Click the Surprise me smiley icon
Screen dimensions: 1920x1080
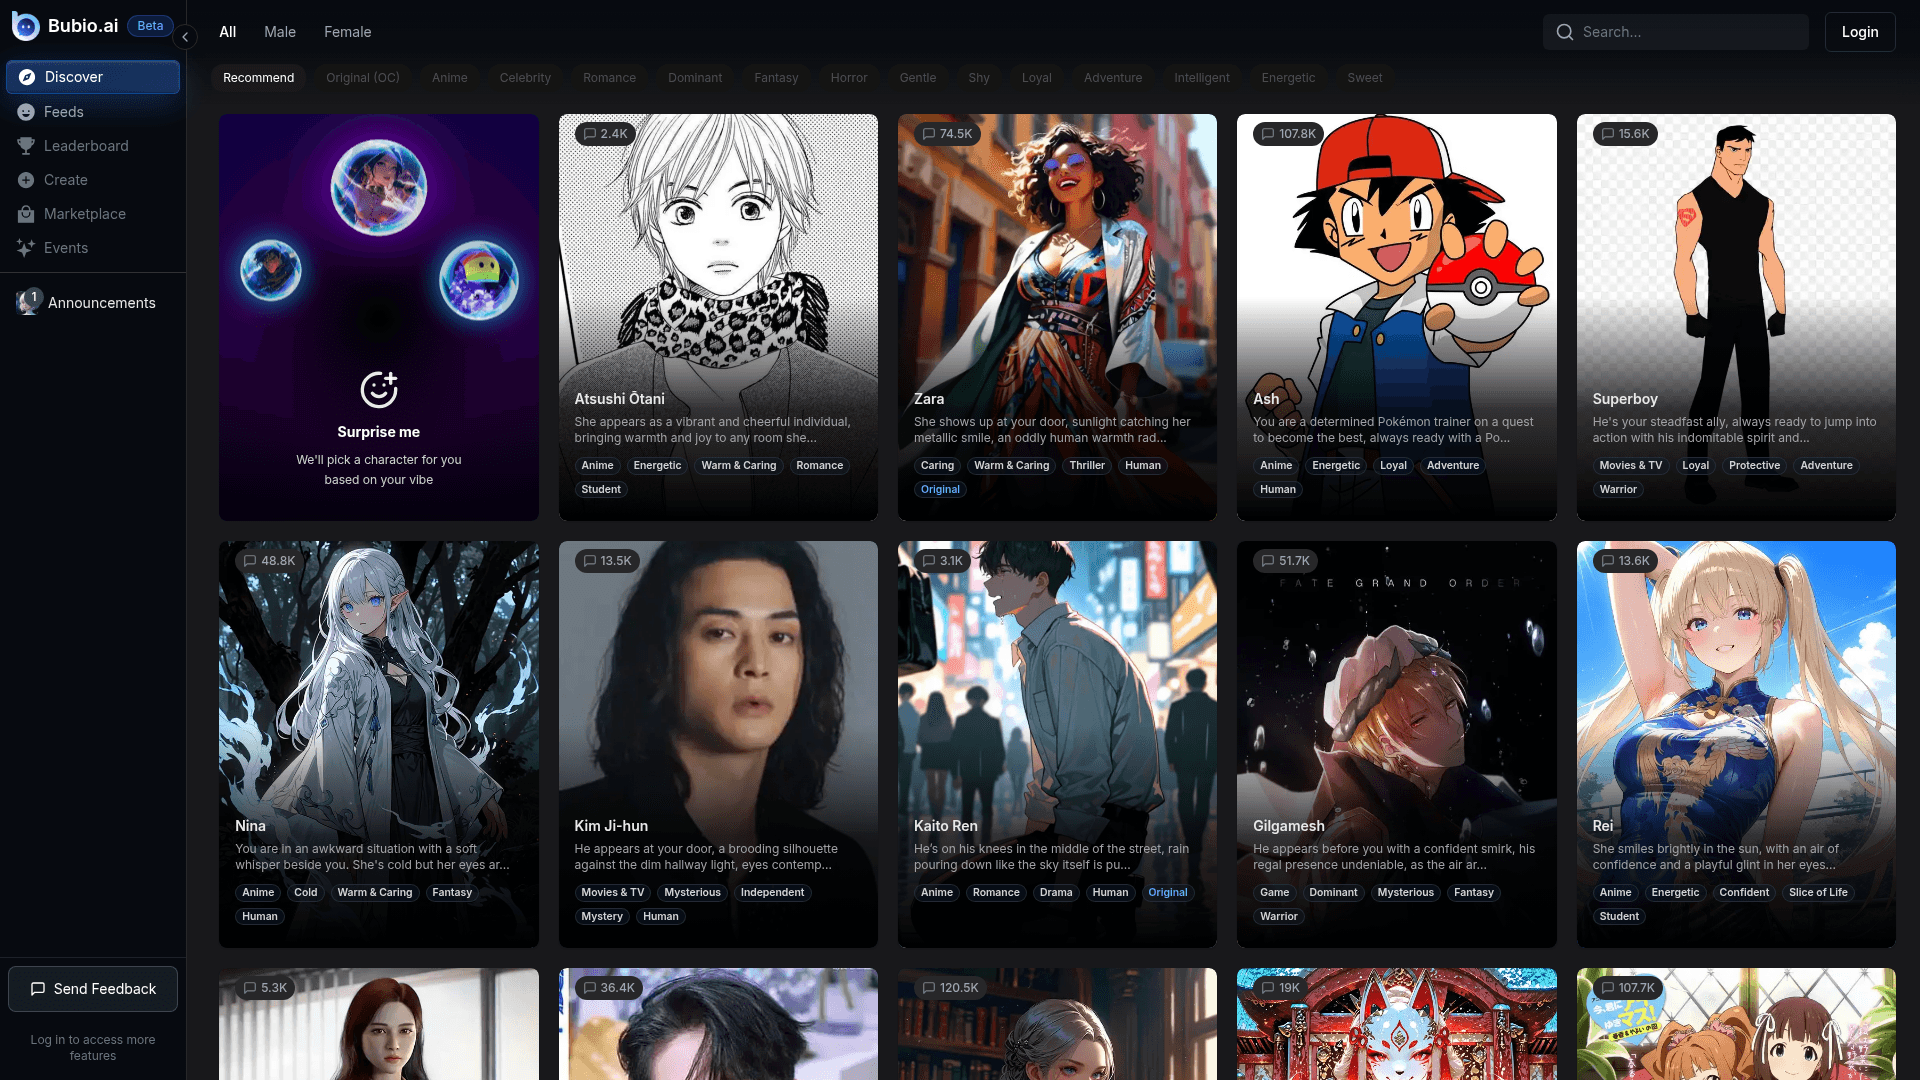[379, 389]
